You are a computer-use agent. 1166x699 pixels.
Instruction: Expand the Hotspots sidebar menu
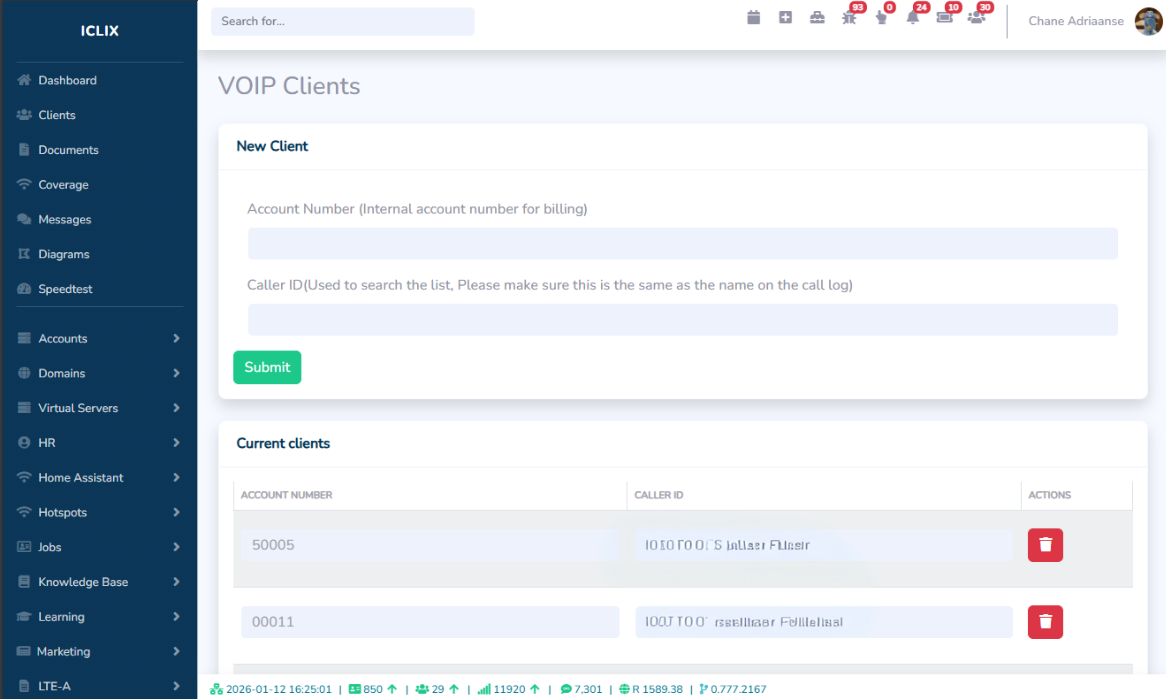98,513
